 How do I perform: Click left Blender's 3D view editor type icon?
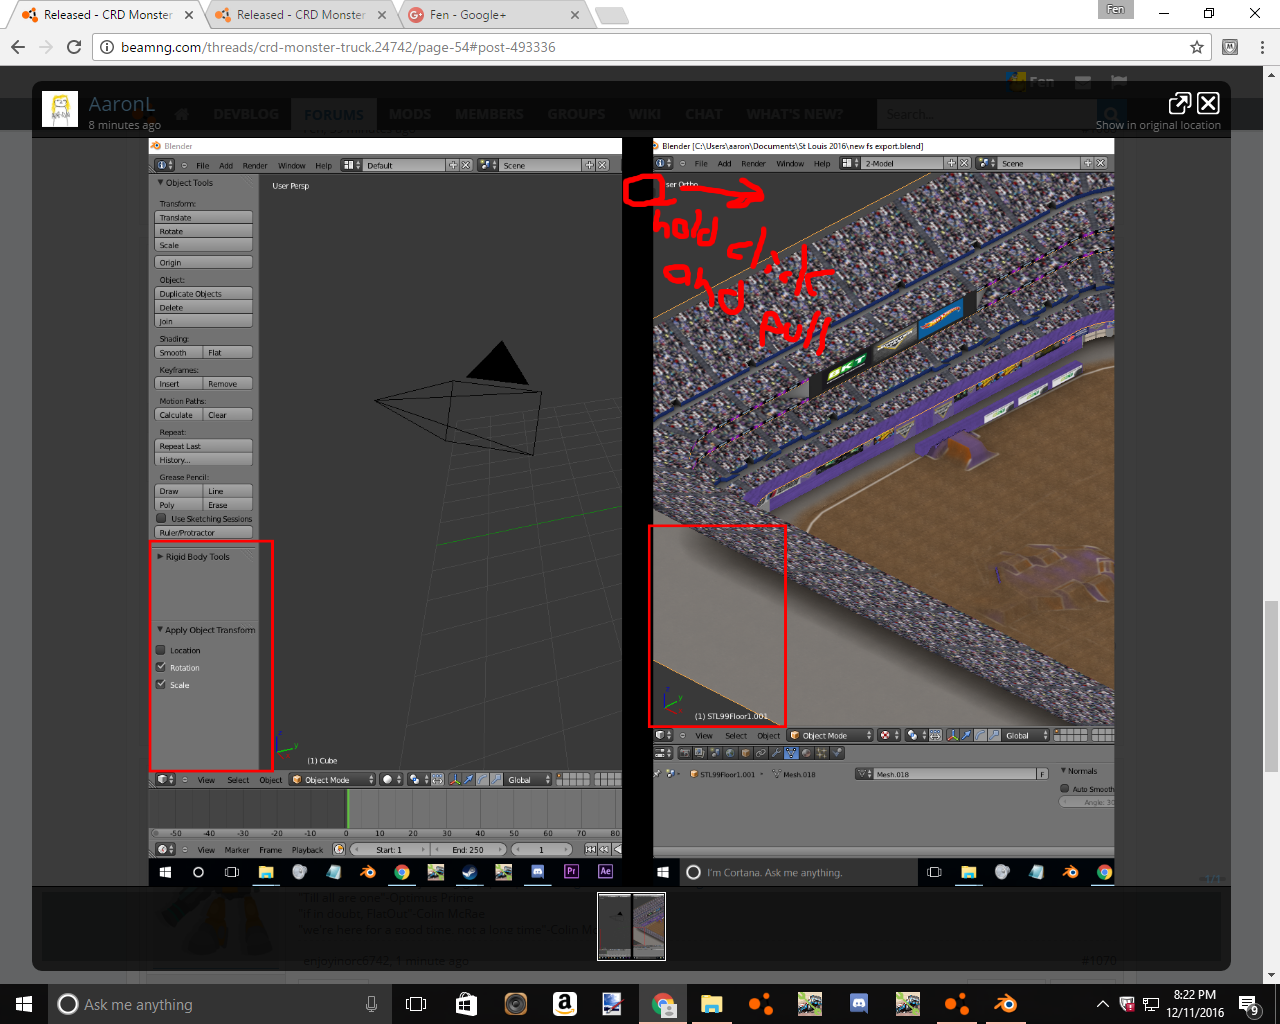pos(165,779)
